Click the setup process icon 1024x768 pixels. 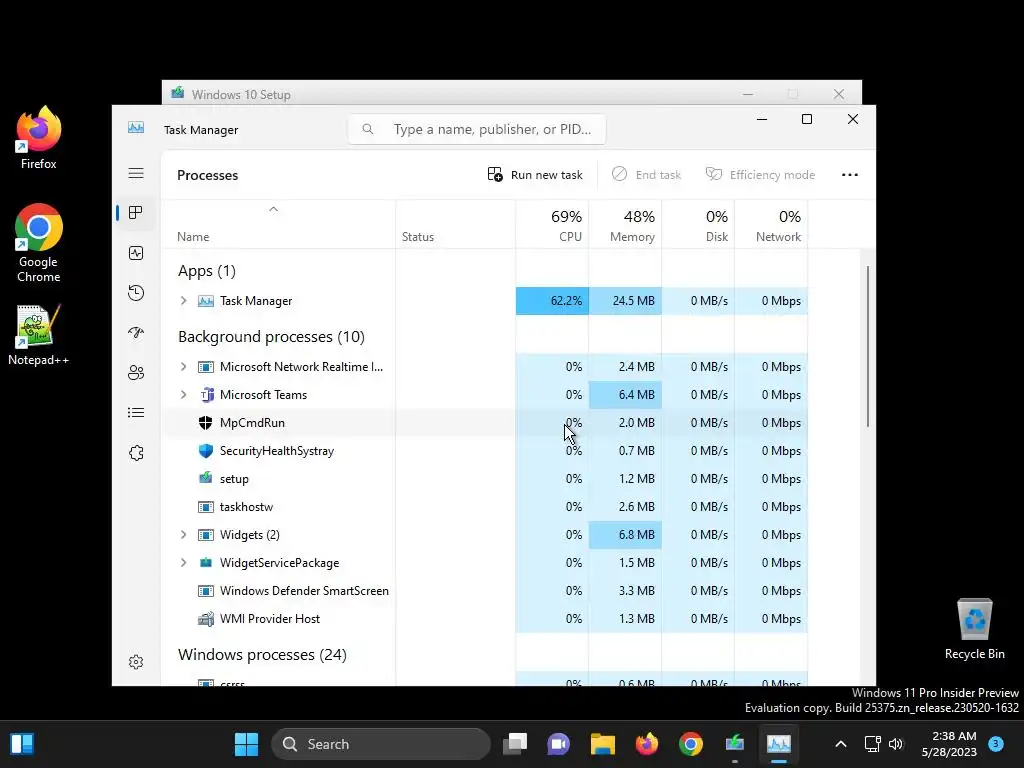(206, 478)
